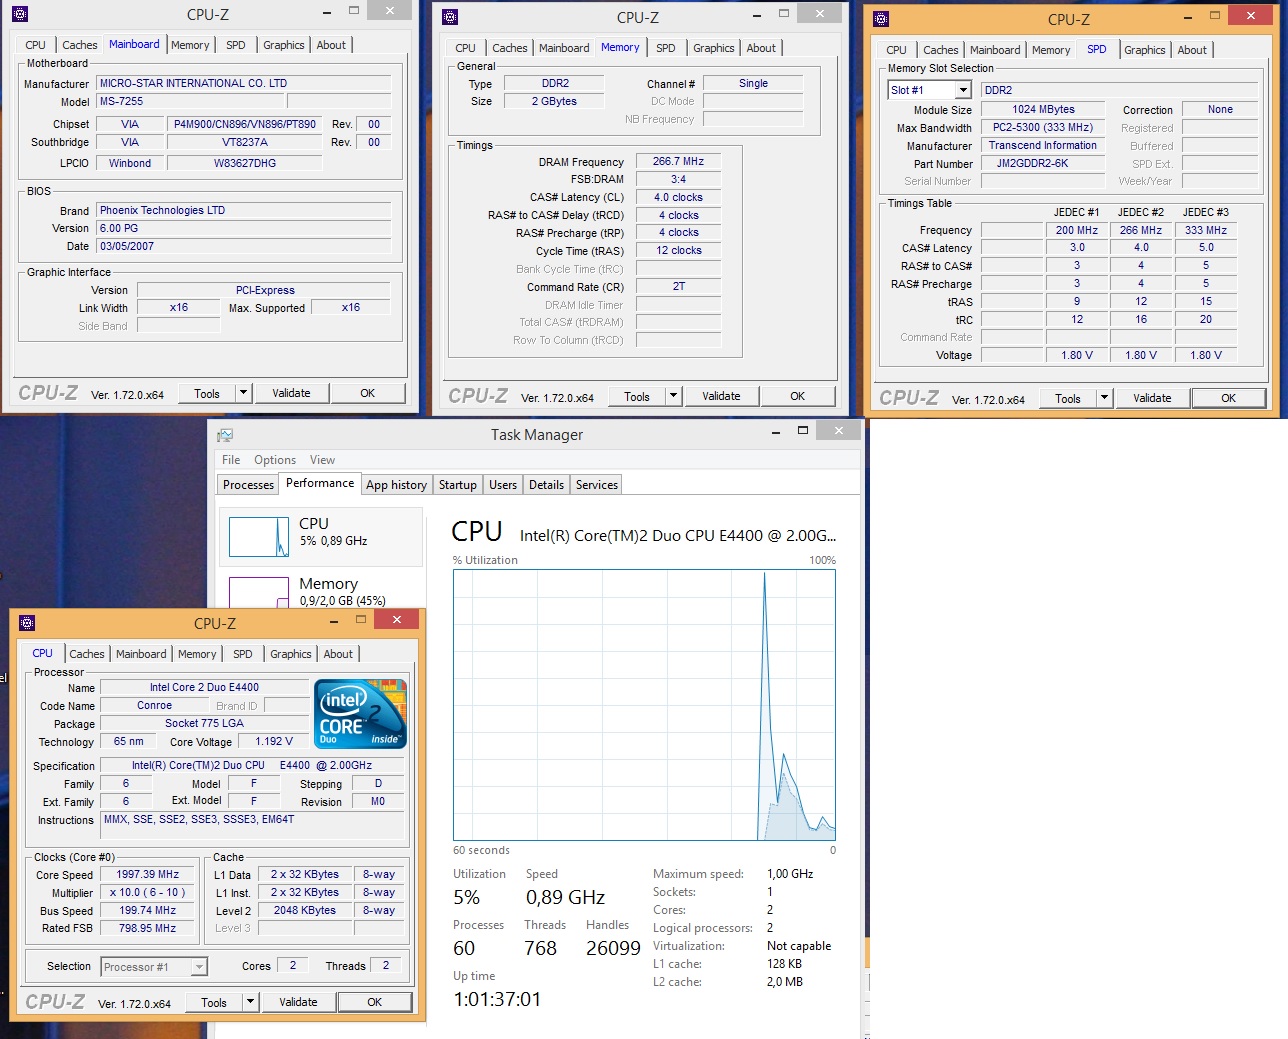Screen dimensions: 1288x1039
Task: Click Tools button in Memory CPU-Z window
Action: [637, 396]
